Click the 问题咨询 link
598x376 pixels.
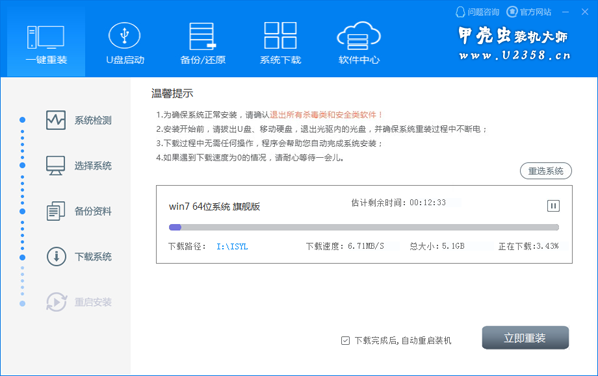coord(477,12)
